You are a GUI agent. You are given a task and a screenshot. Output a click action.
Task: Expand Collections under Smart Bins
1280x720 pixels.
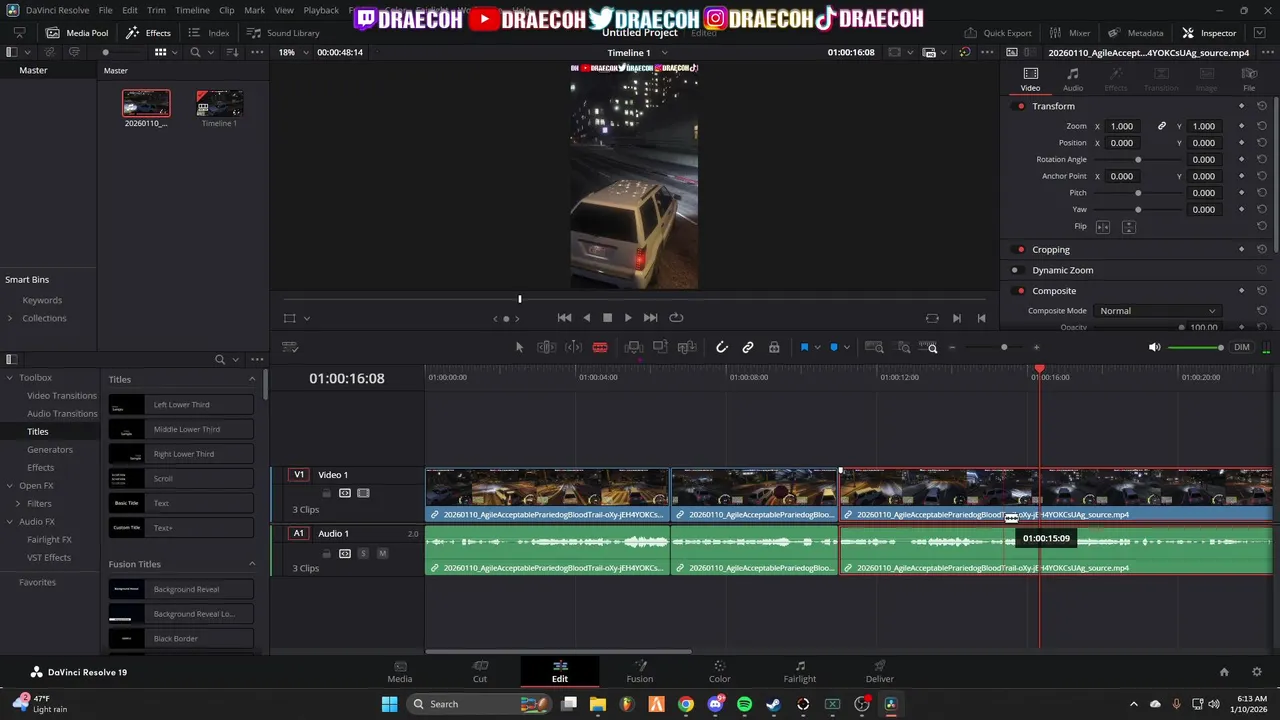point(10,318)
